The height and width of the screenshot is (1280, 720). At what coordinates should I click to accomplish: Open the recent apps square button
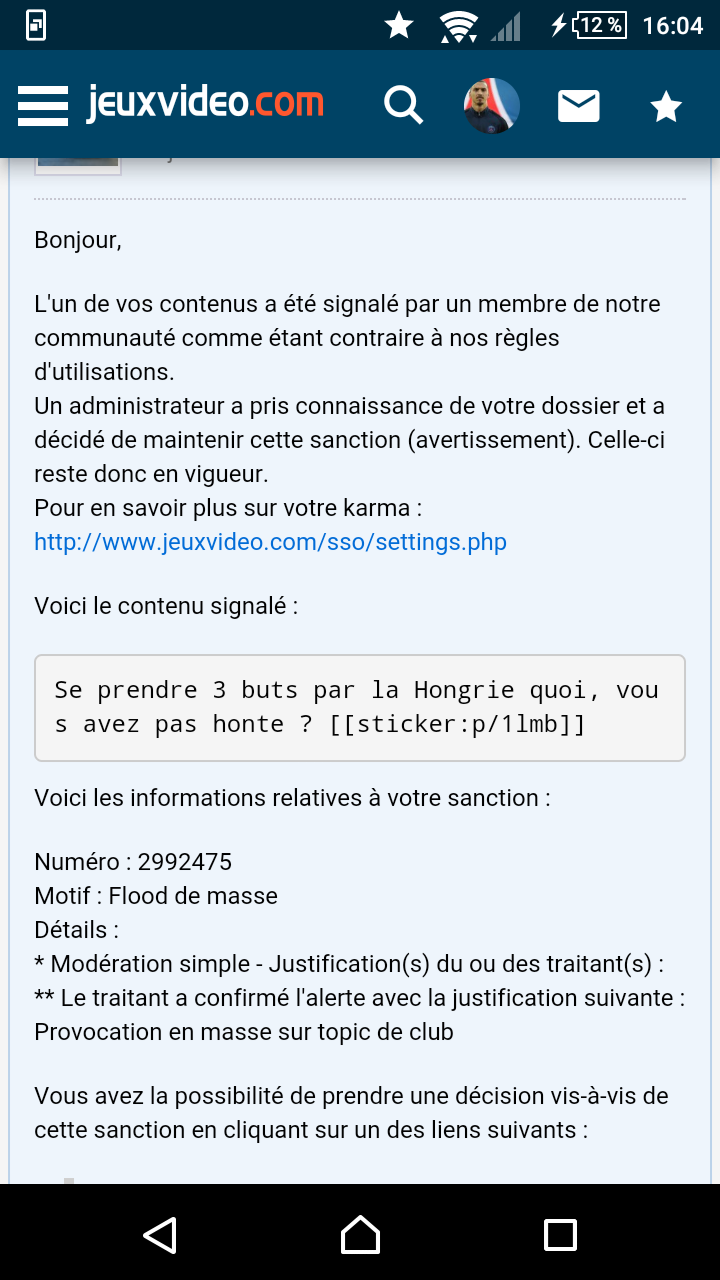point(560,1234)
